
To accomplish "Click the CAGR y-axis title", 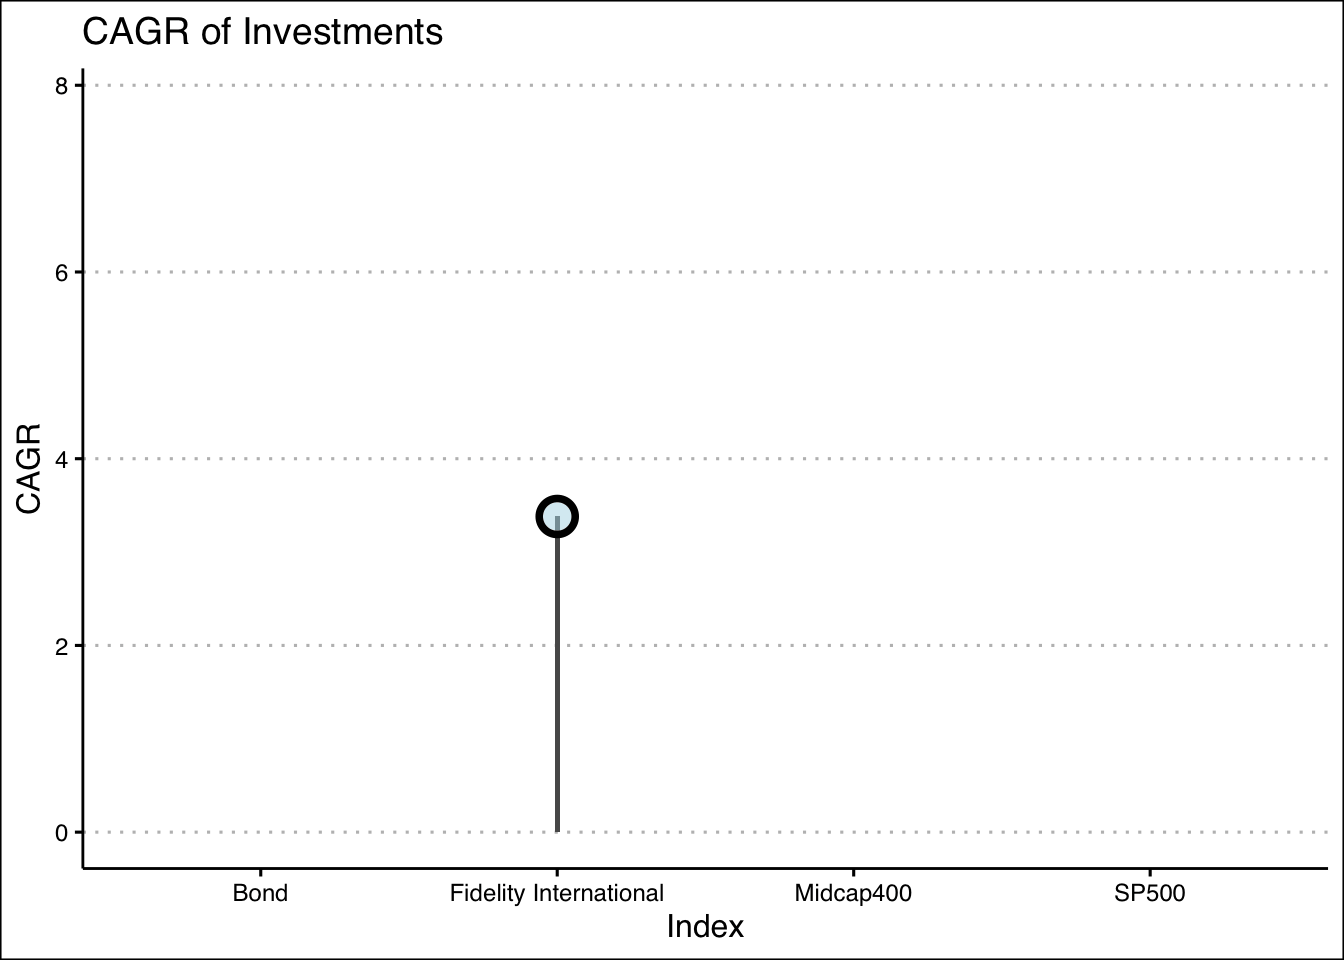I will pyautogui.click(x=28, y=469).
